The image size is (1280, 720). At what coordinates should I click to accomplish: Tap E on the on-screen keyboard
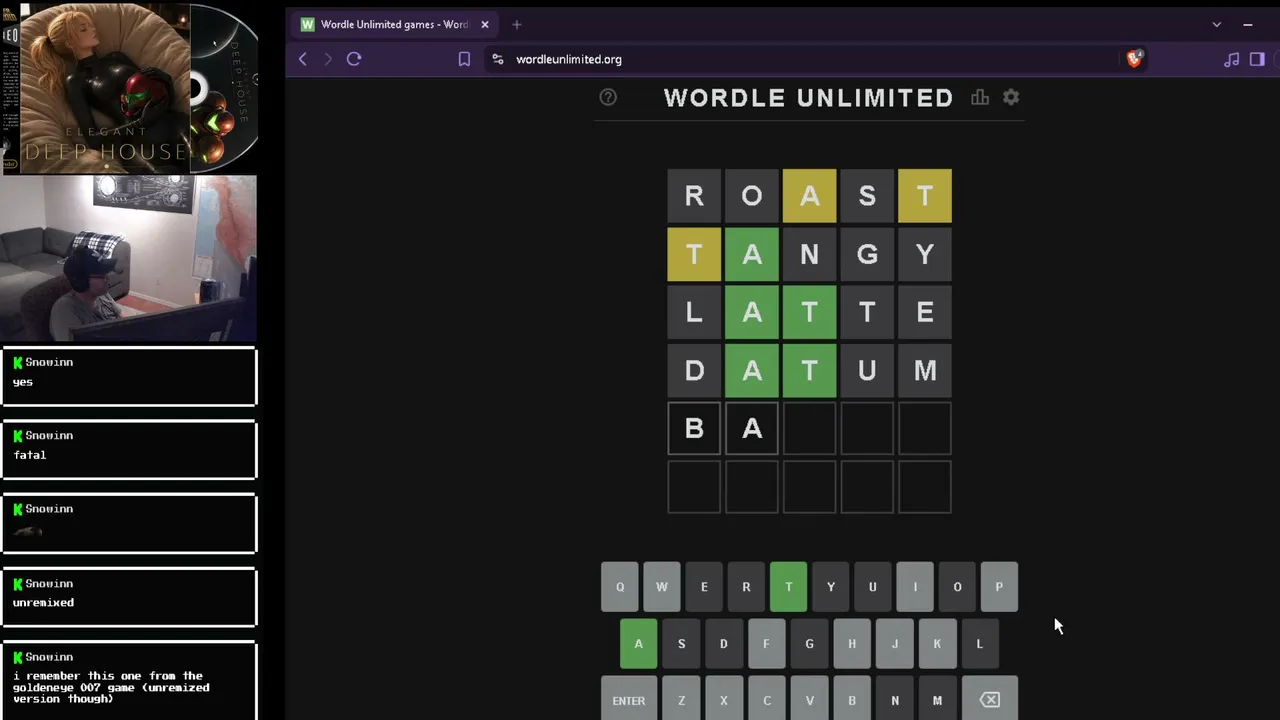click(x=704, y=587)
